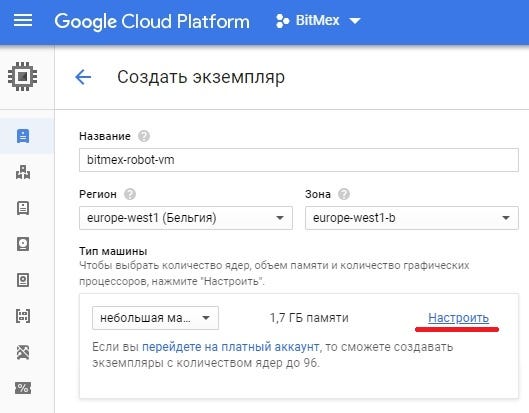Expand the BitMex project selector
Screen dimensions: 529x413
point(318,21)
